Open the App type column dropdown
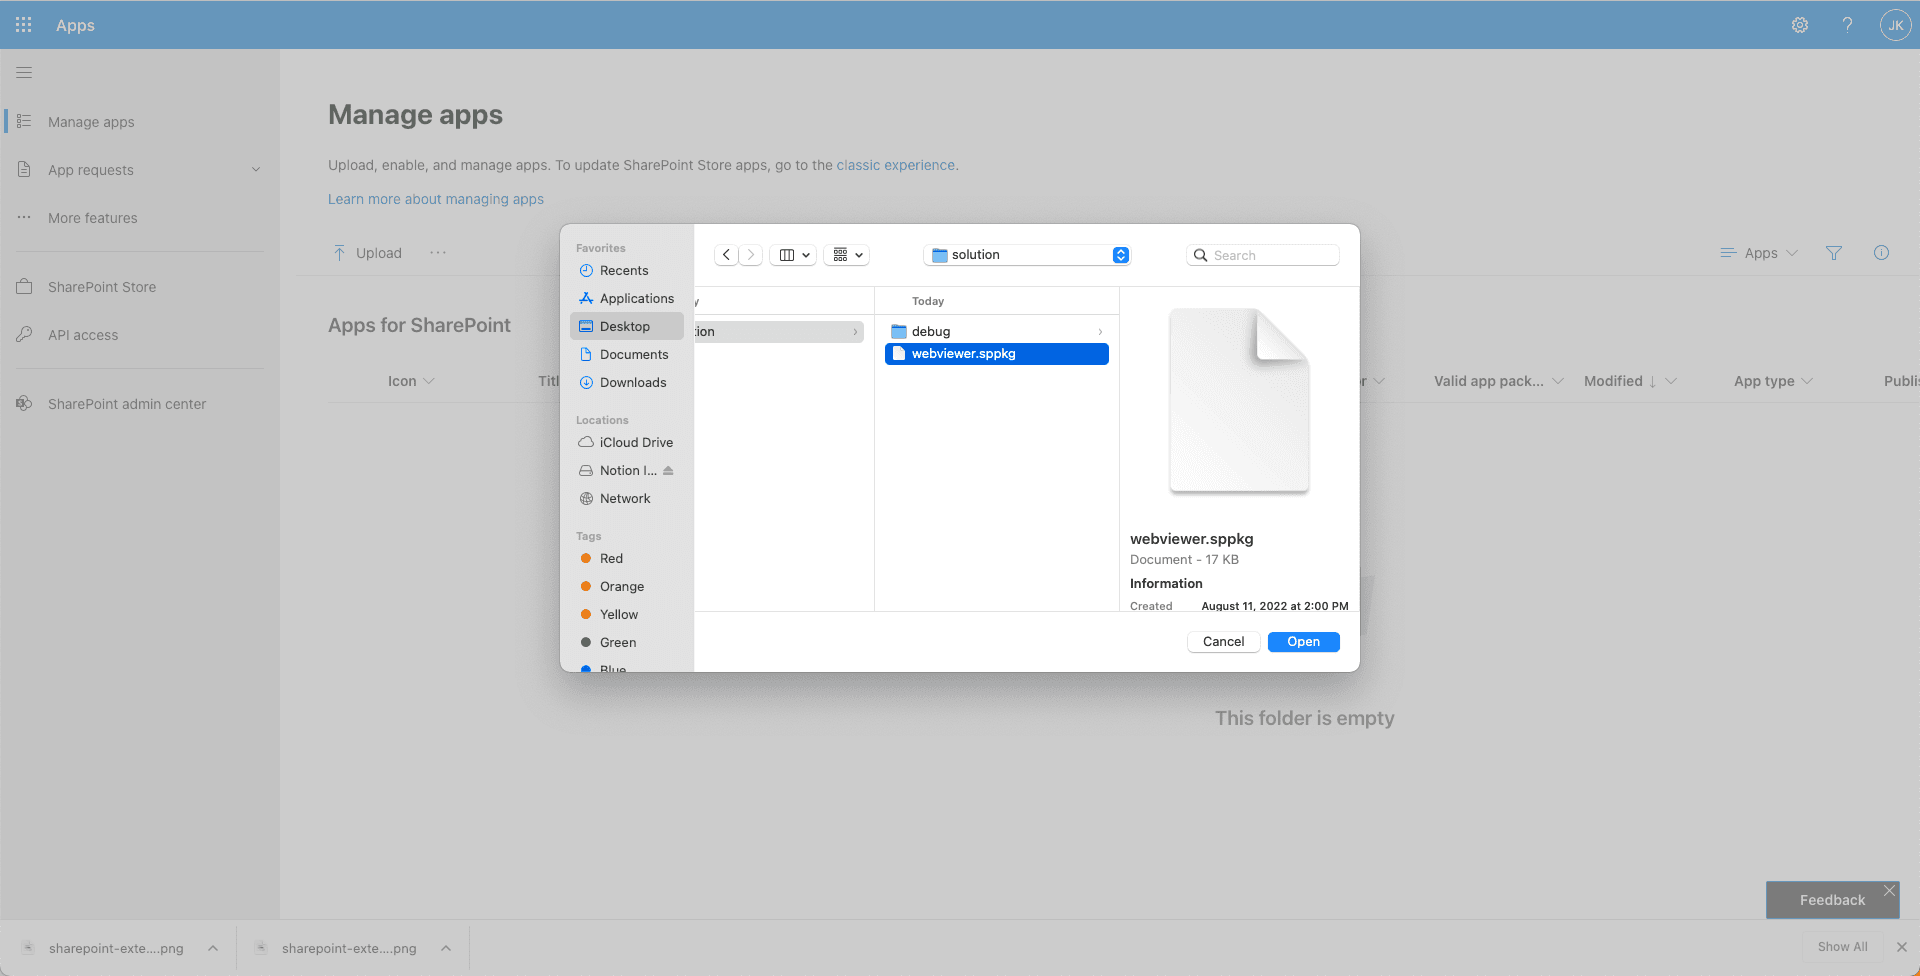This screenshot has width=1920, height=976. point(1772,381)
